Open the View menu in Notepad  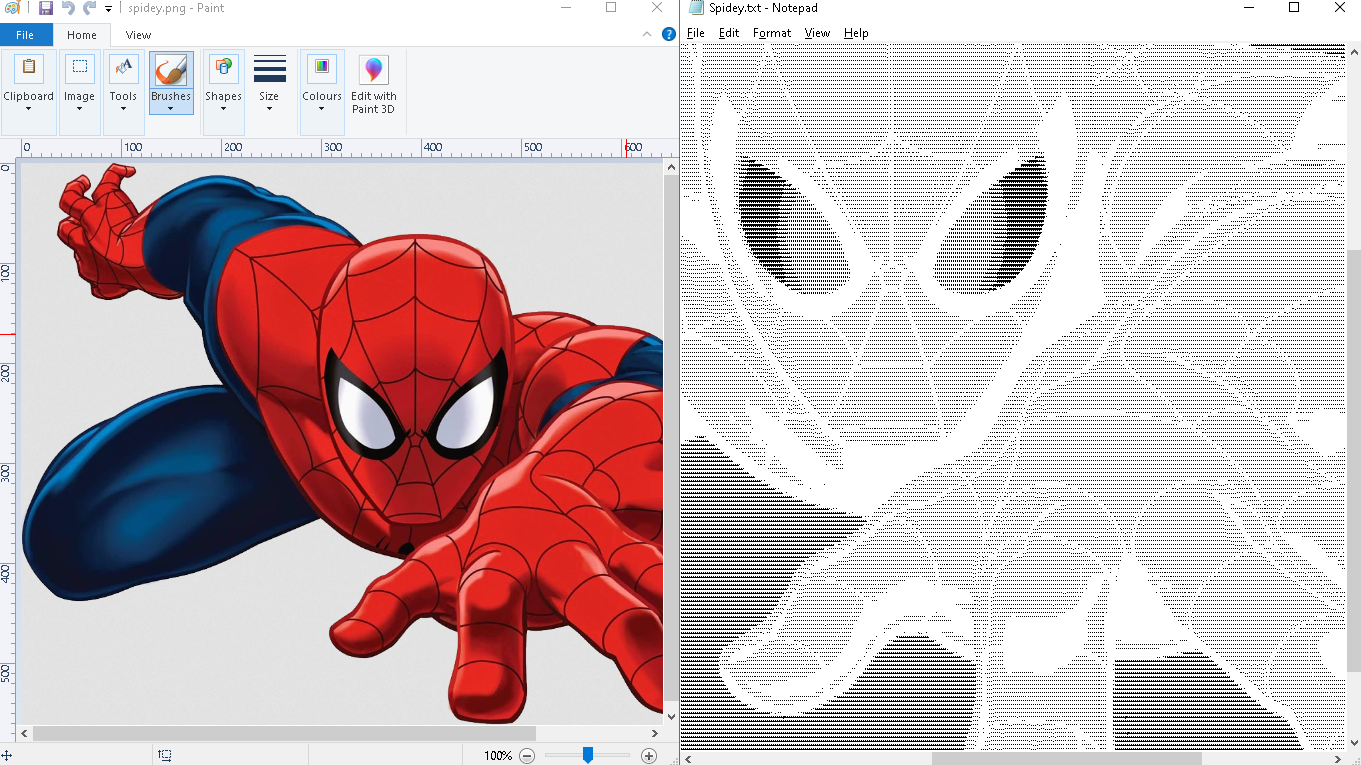tap(817, 33)
